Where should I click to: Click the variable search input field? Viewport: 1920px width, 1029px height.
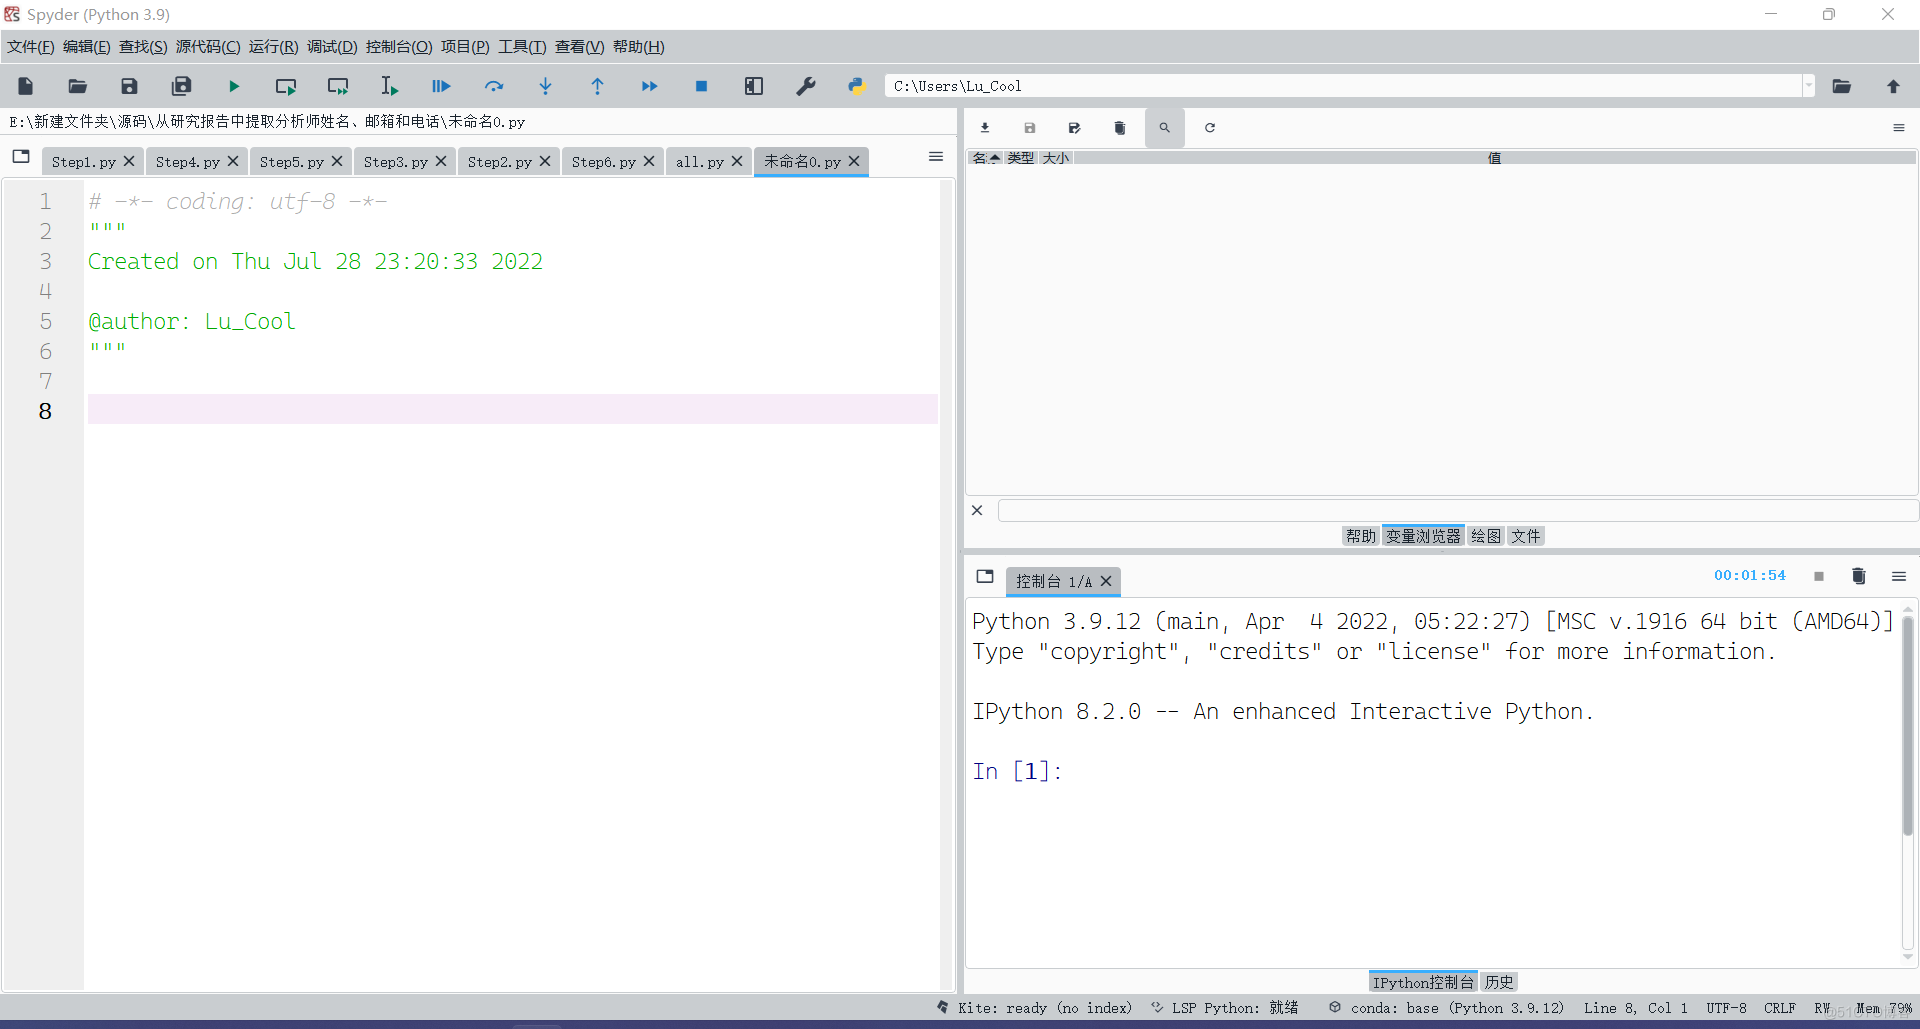pyautogui.click(x=1457, y=510)
